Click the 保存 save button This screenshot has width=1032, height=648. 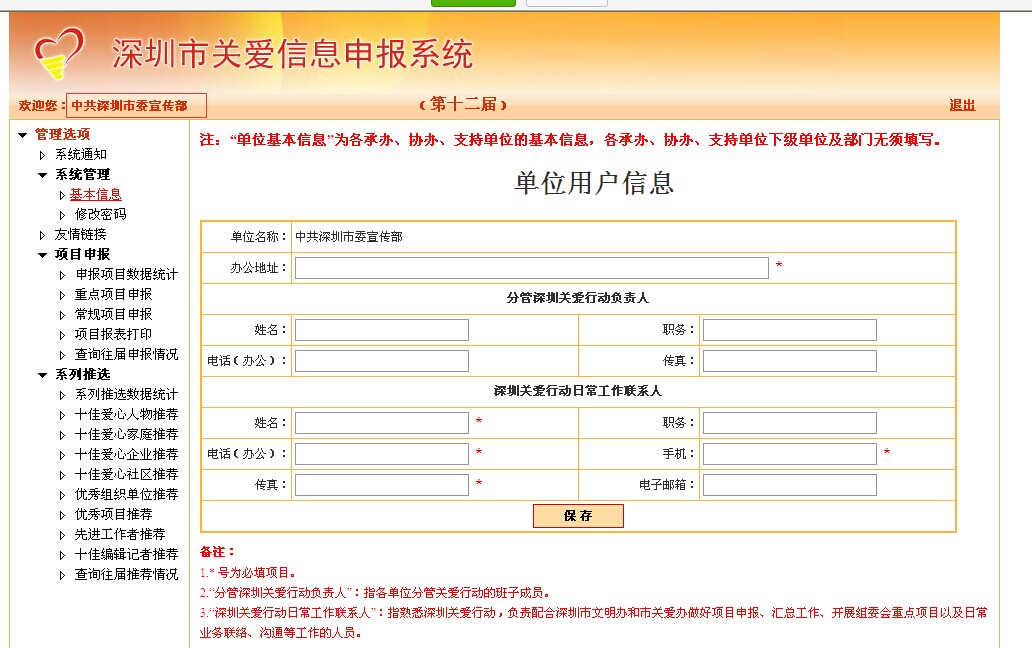tap(578, 516)
